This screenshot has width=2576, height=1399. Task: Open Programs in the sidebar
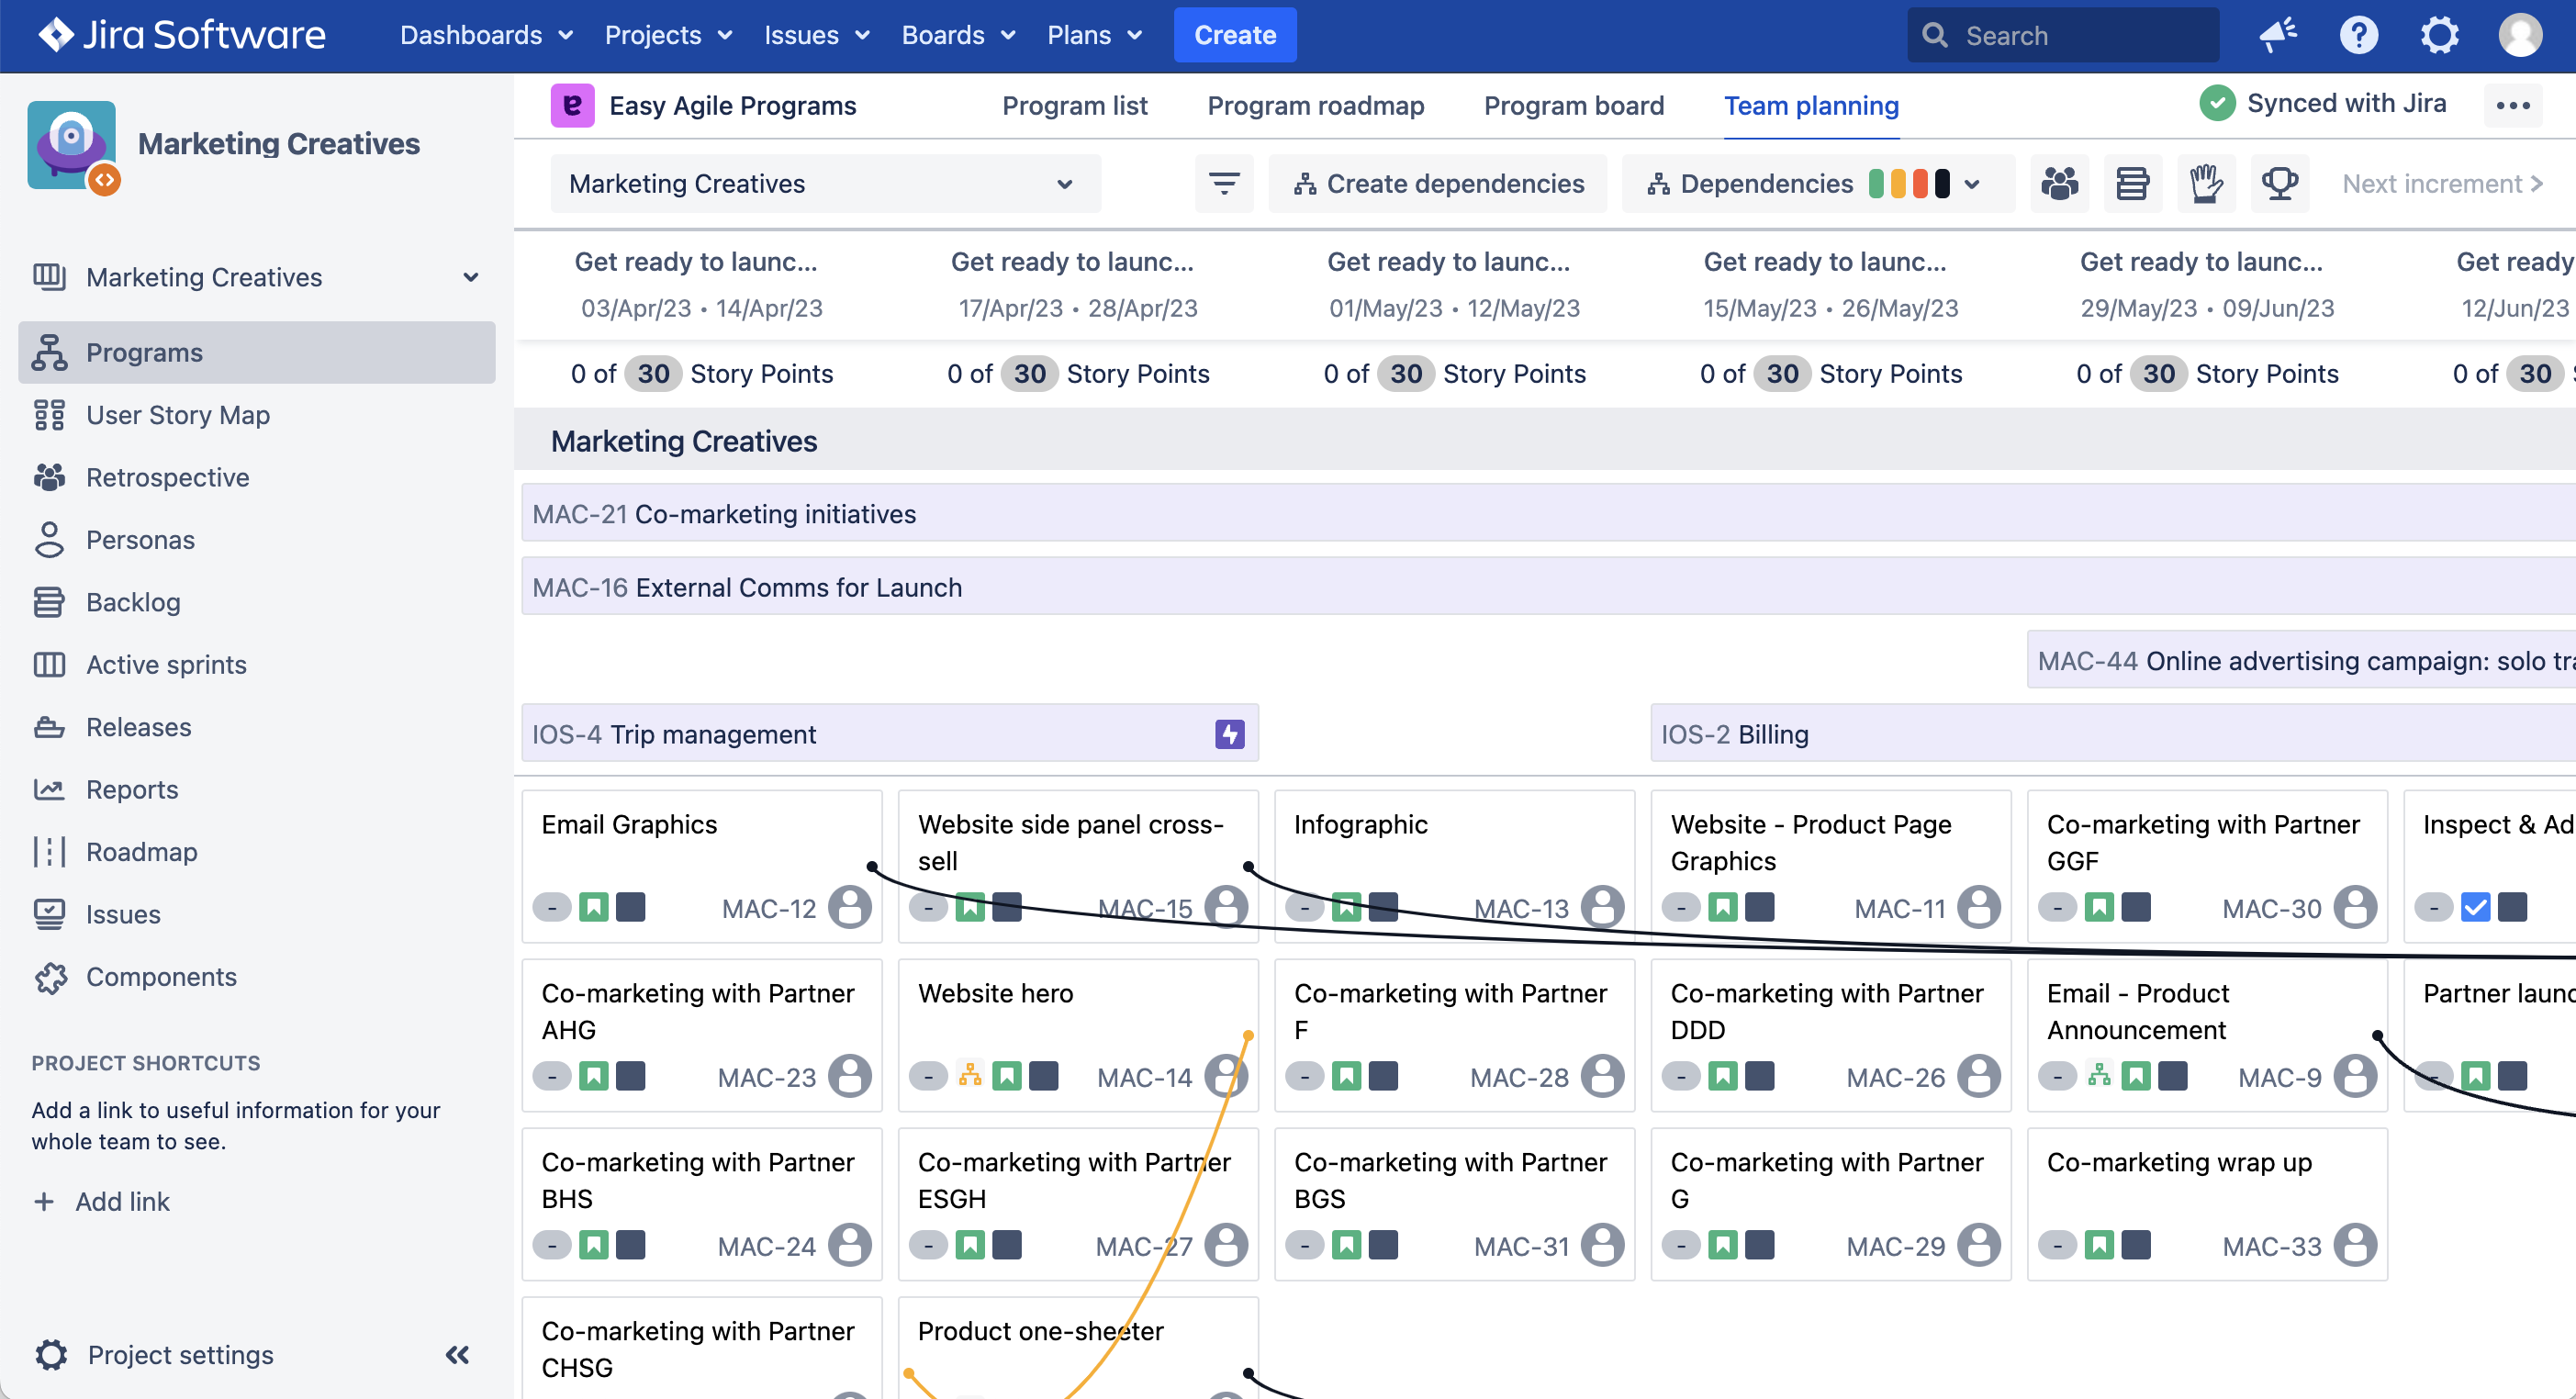(x=257, y=352)
